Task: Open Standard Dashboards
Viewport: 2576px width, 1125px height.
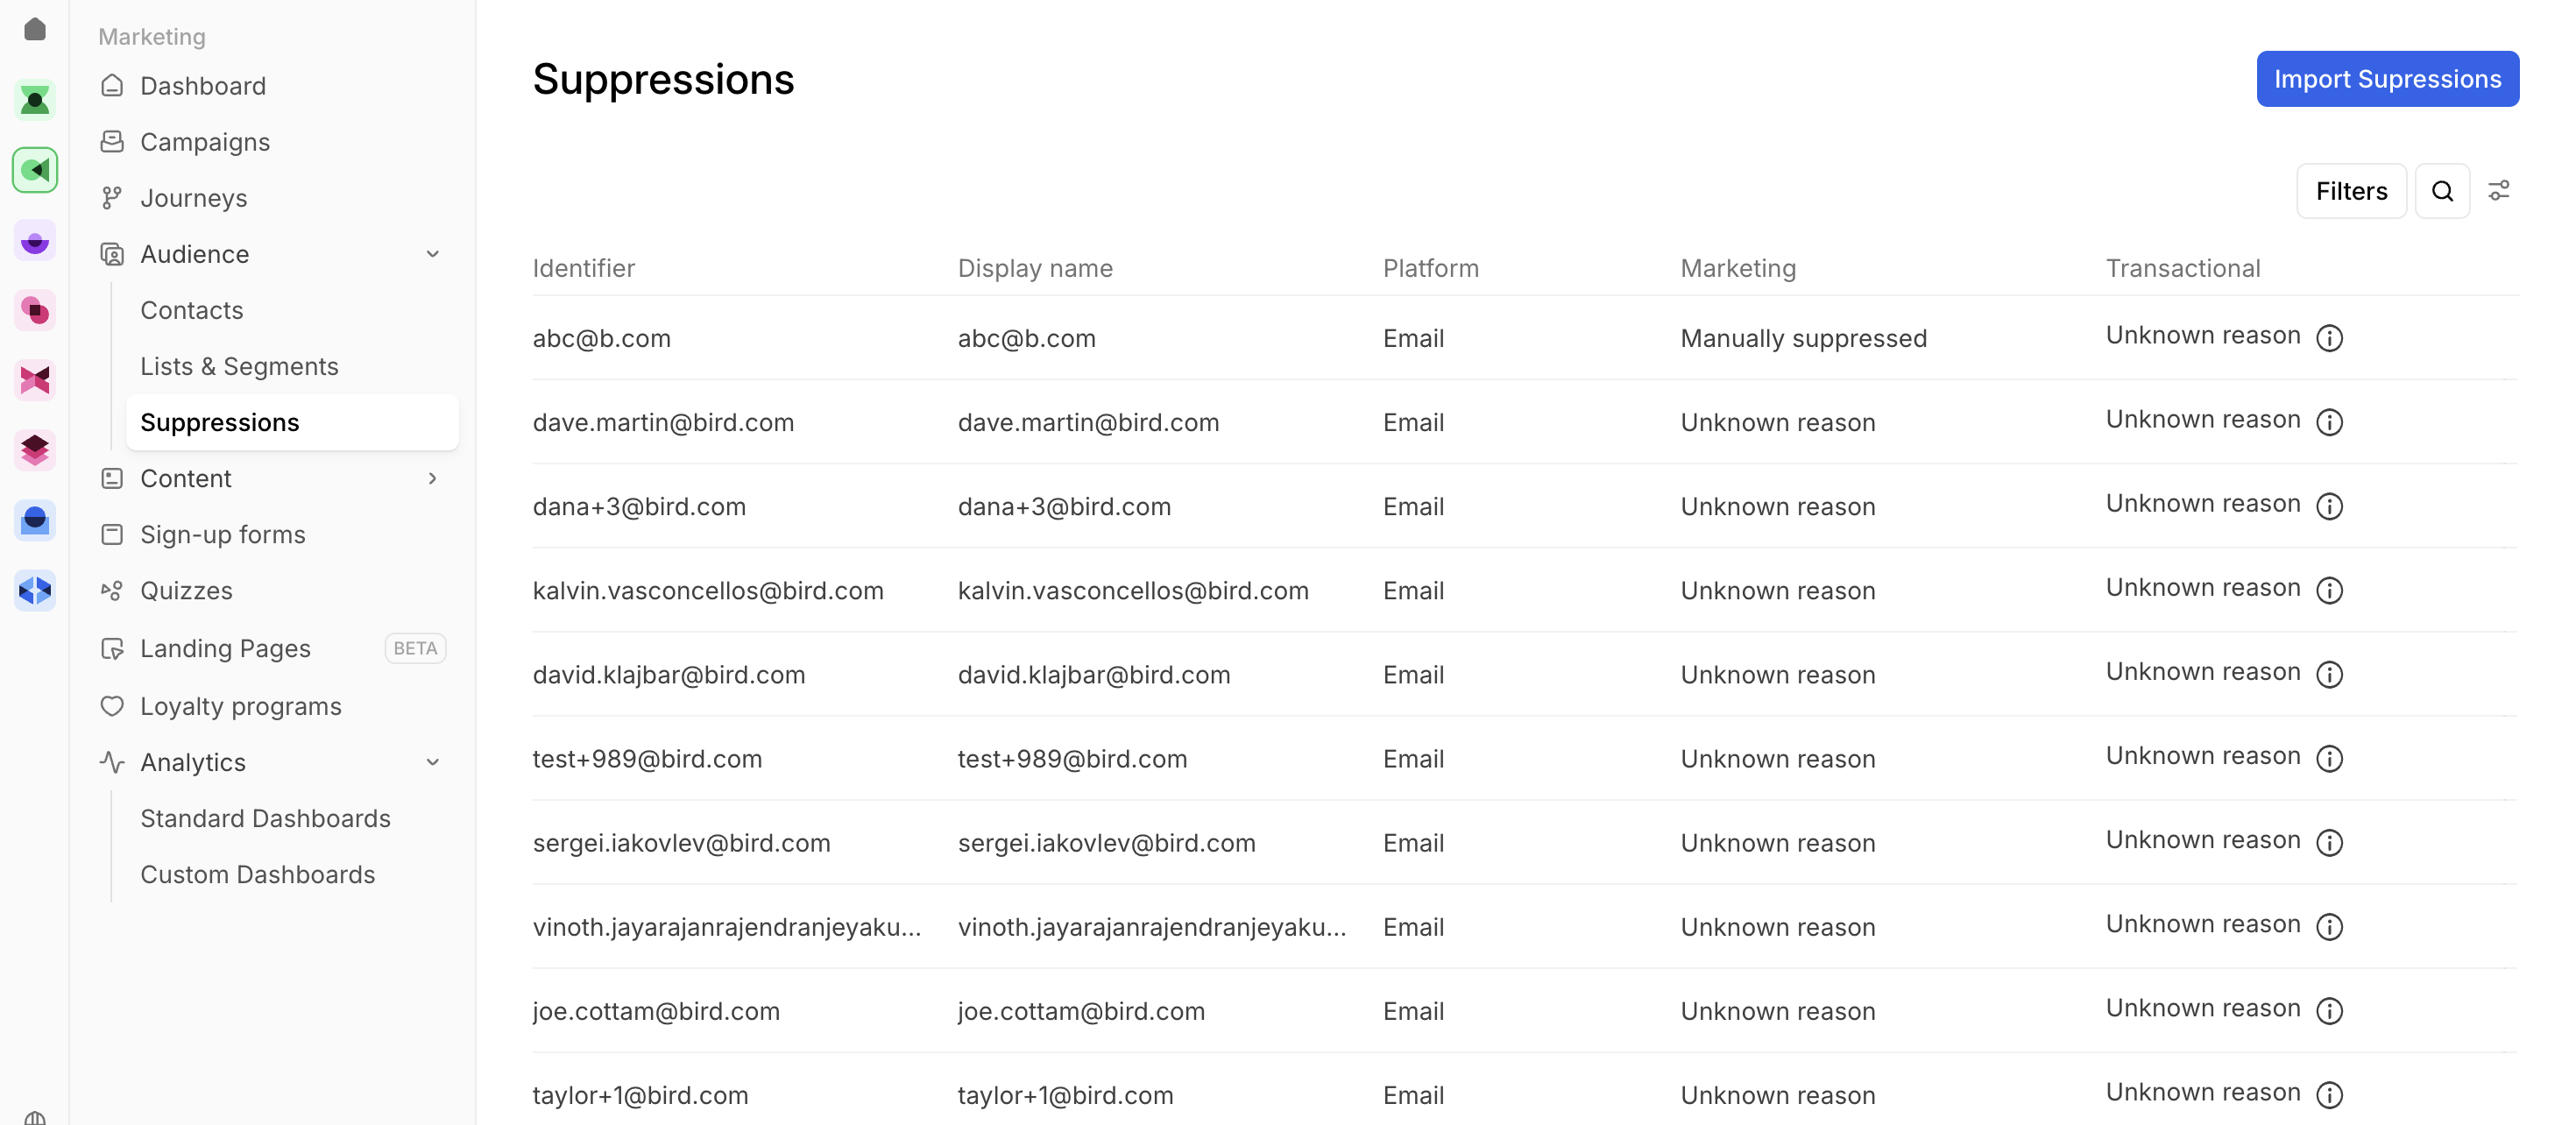Action: pyautogui.click(x=265, y=818)
